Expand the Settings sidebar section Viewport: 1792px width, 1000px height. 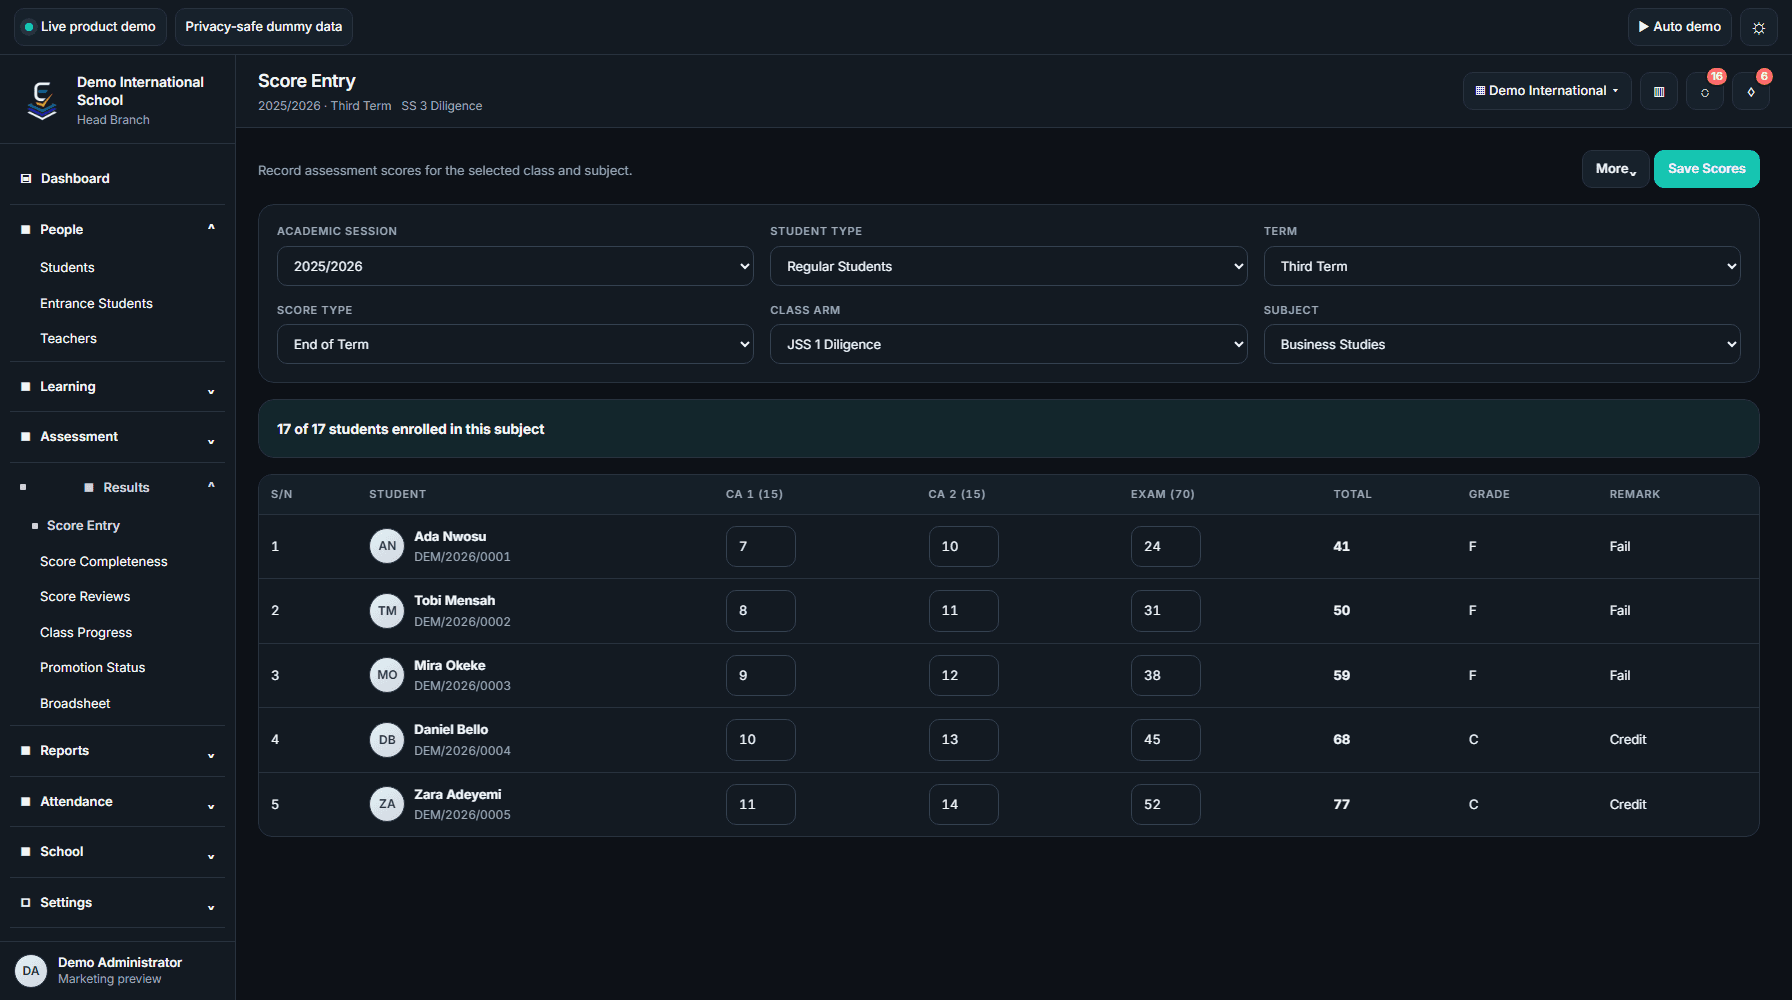117,903
